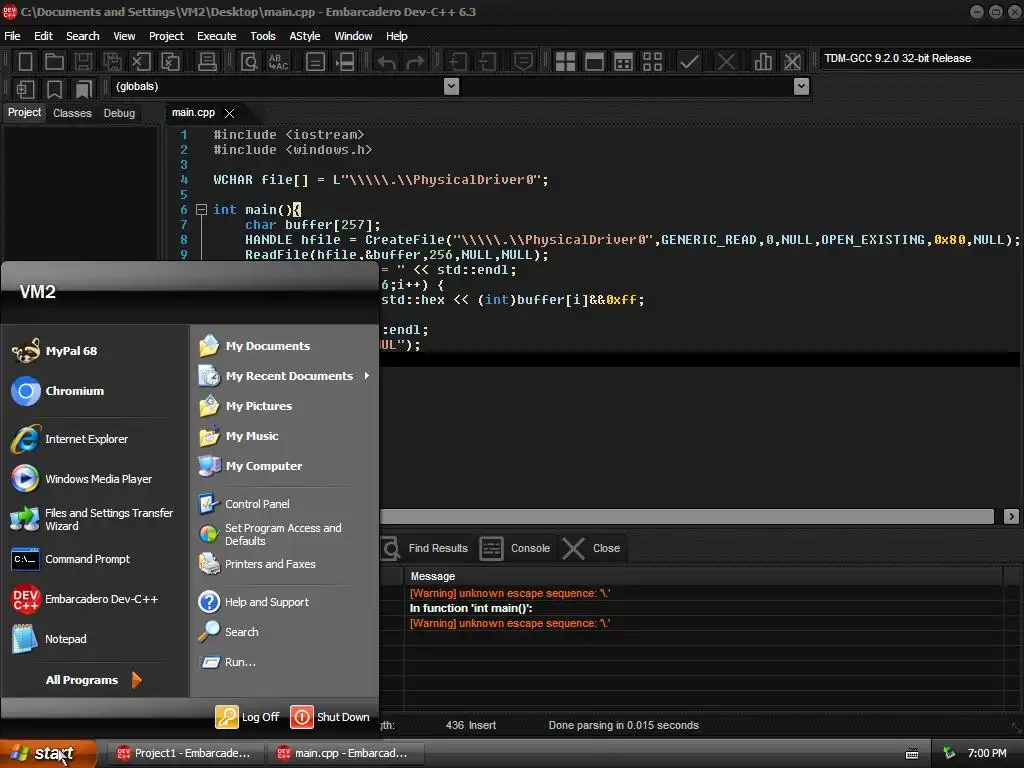Viewport: 1024px width, 768px height.
Task: Click the Print toolbar icon
Action: pos(207,62)
